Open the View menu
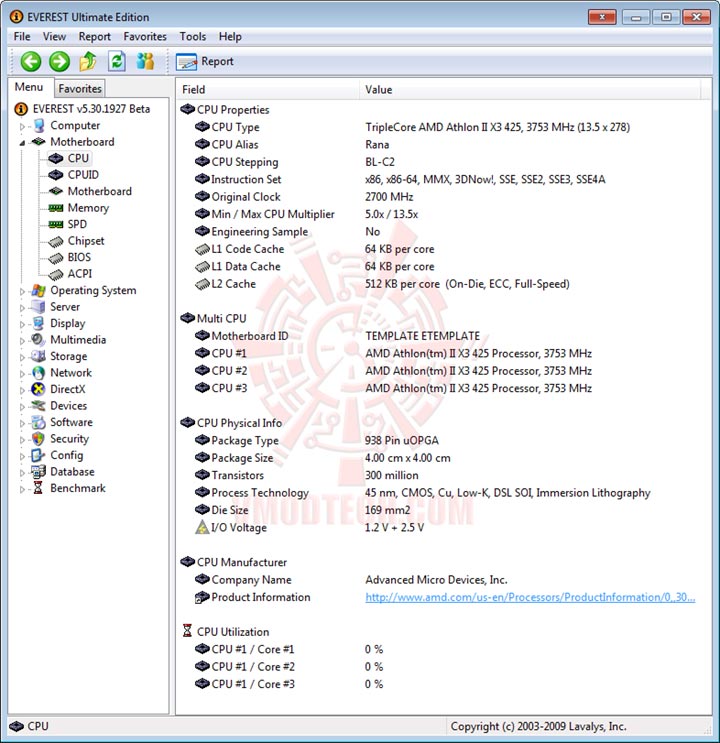Image resolution: width=720 pixels, height=743 pixels. (x=54, y=36)
